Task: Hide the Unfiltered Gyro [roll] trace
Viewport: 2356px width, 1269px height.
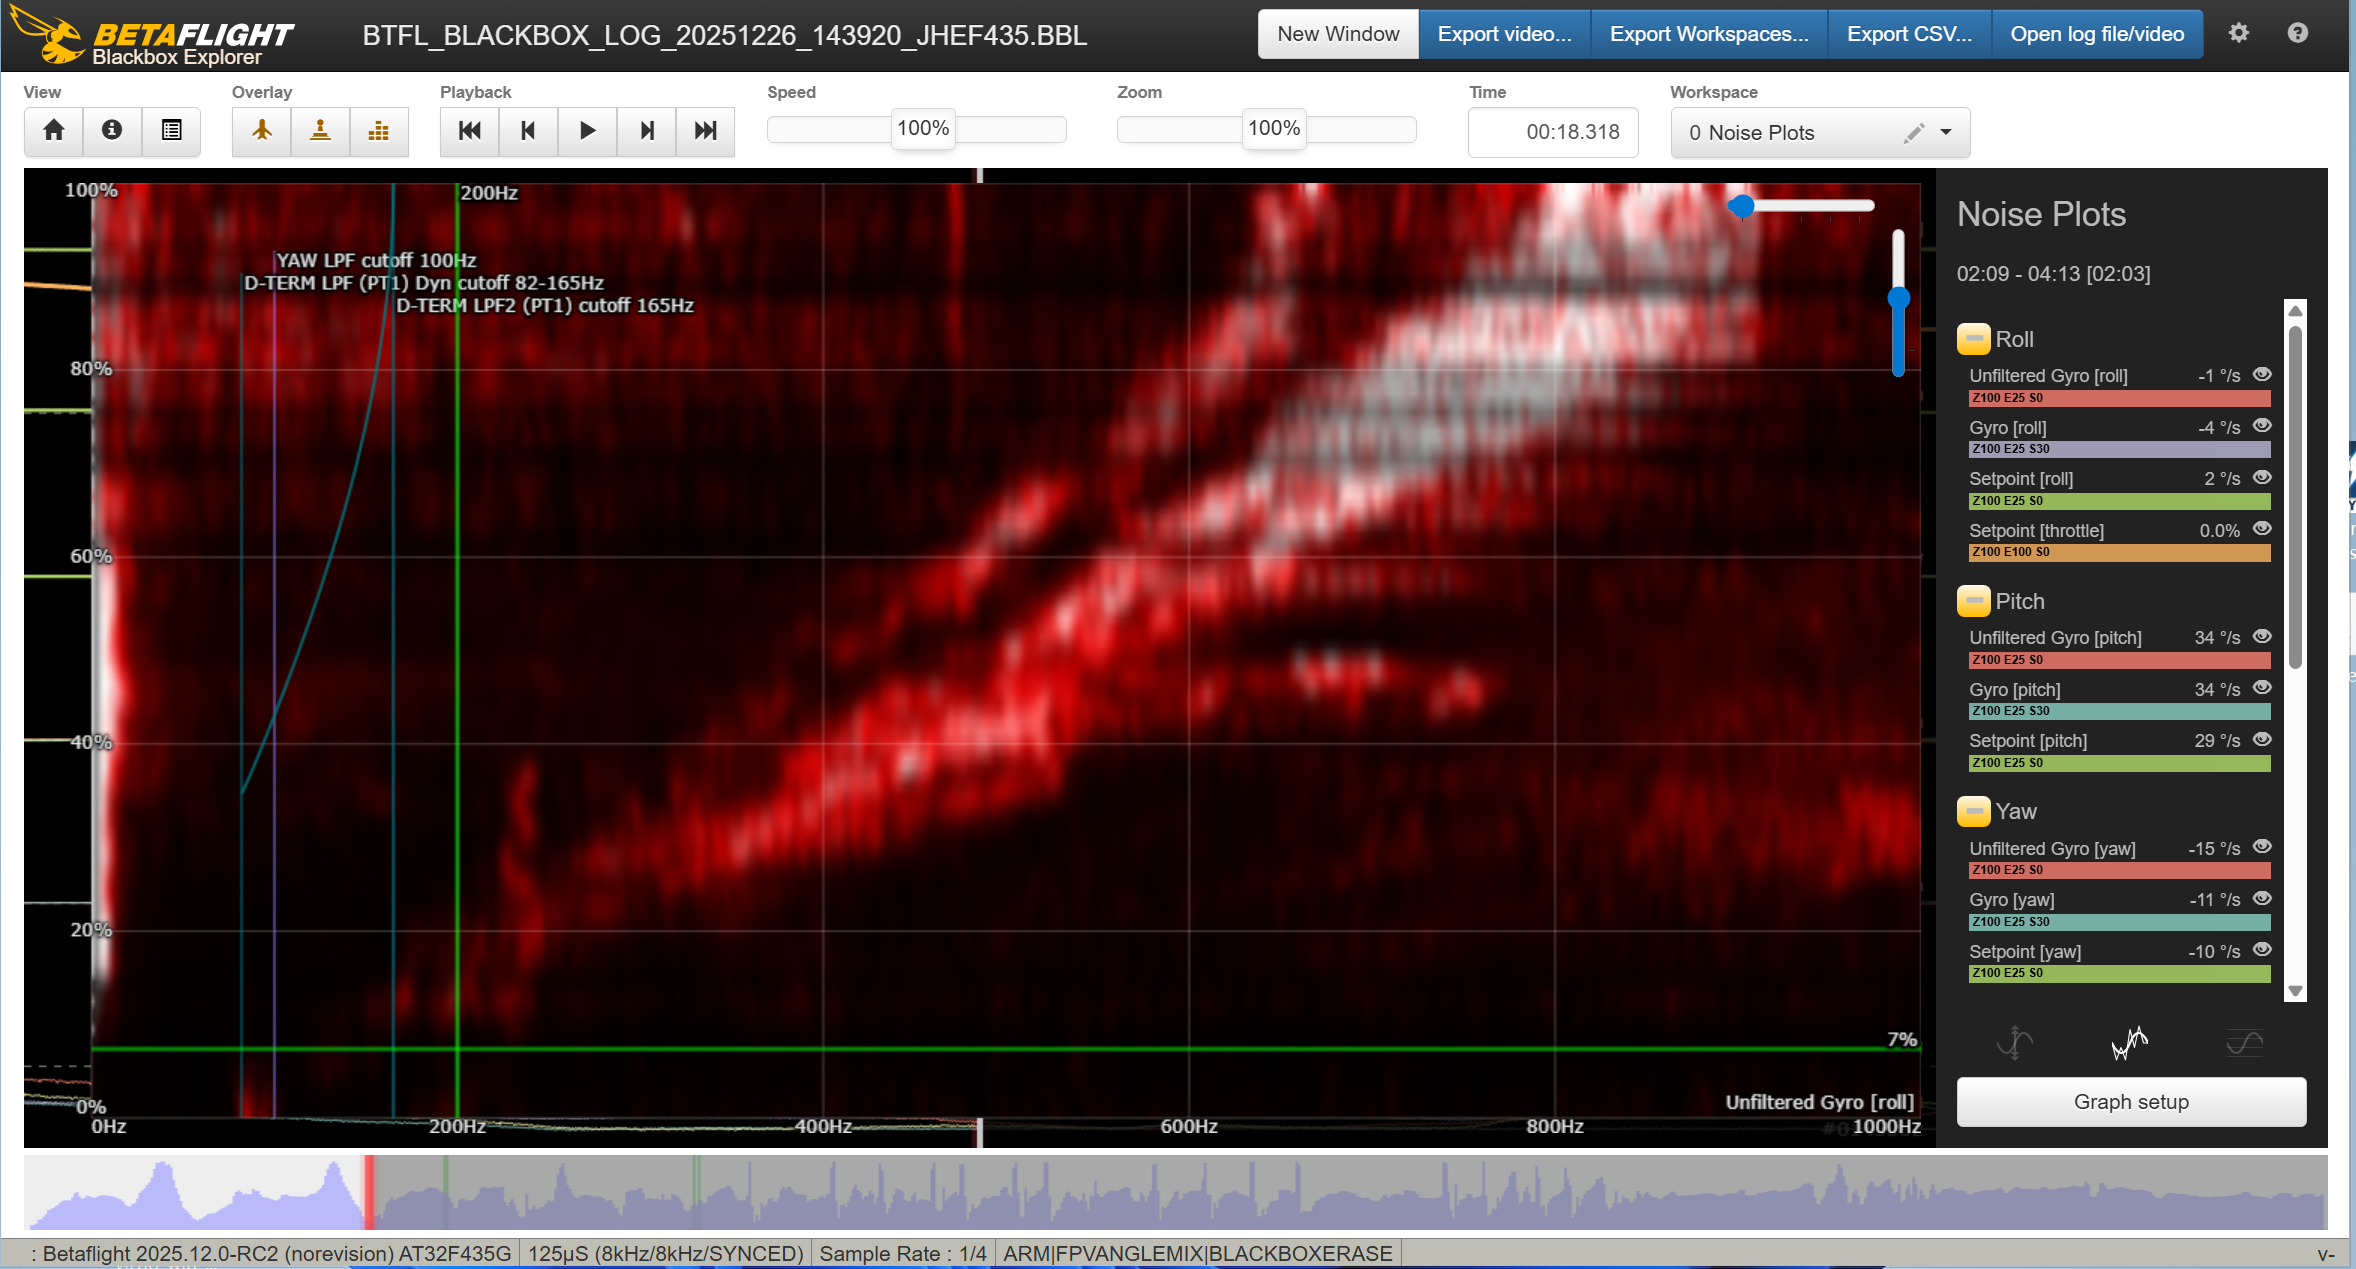Action: (2262, 375)
